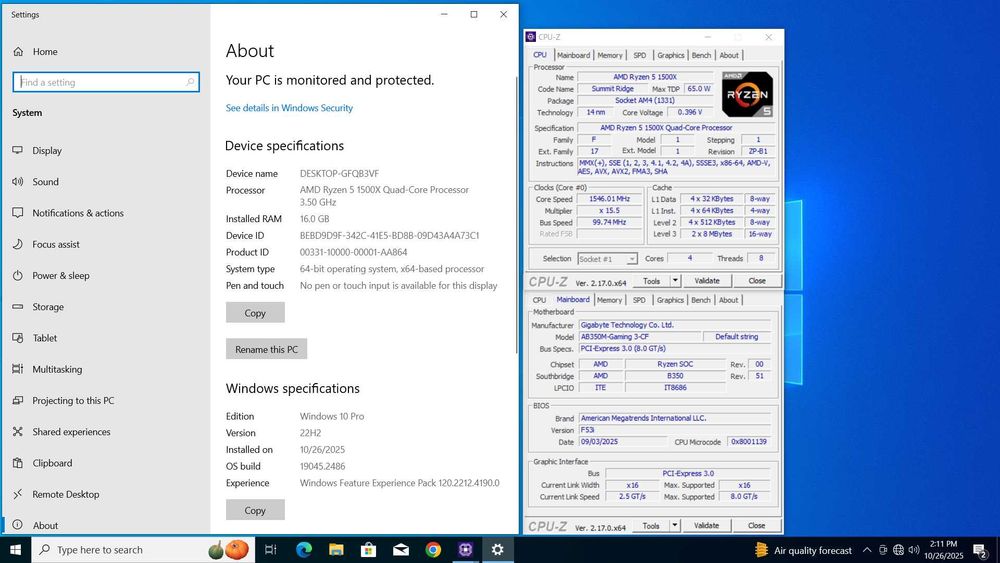Screen dimensions: 1000x563
Task: Open the Socket #1 selection dropdown
Action: coord(607,259)
